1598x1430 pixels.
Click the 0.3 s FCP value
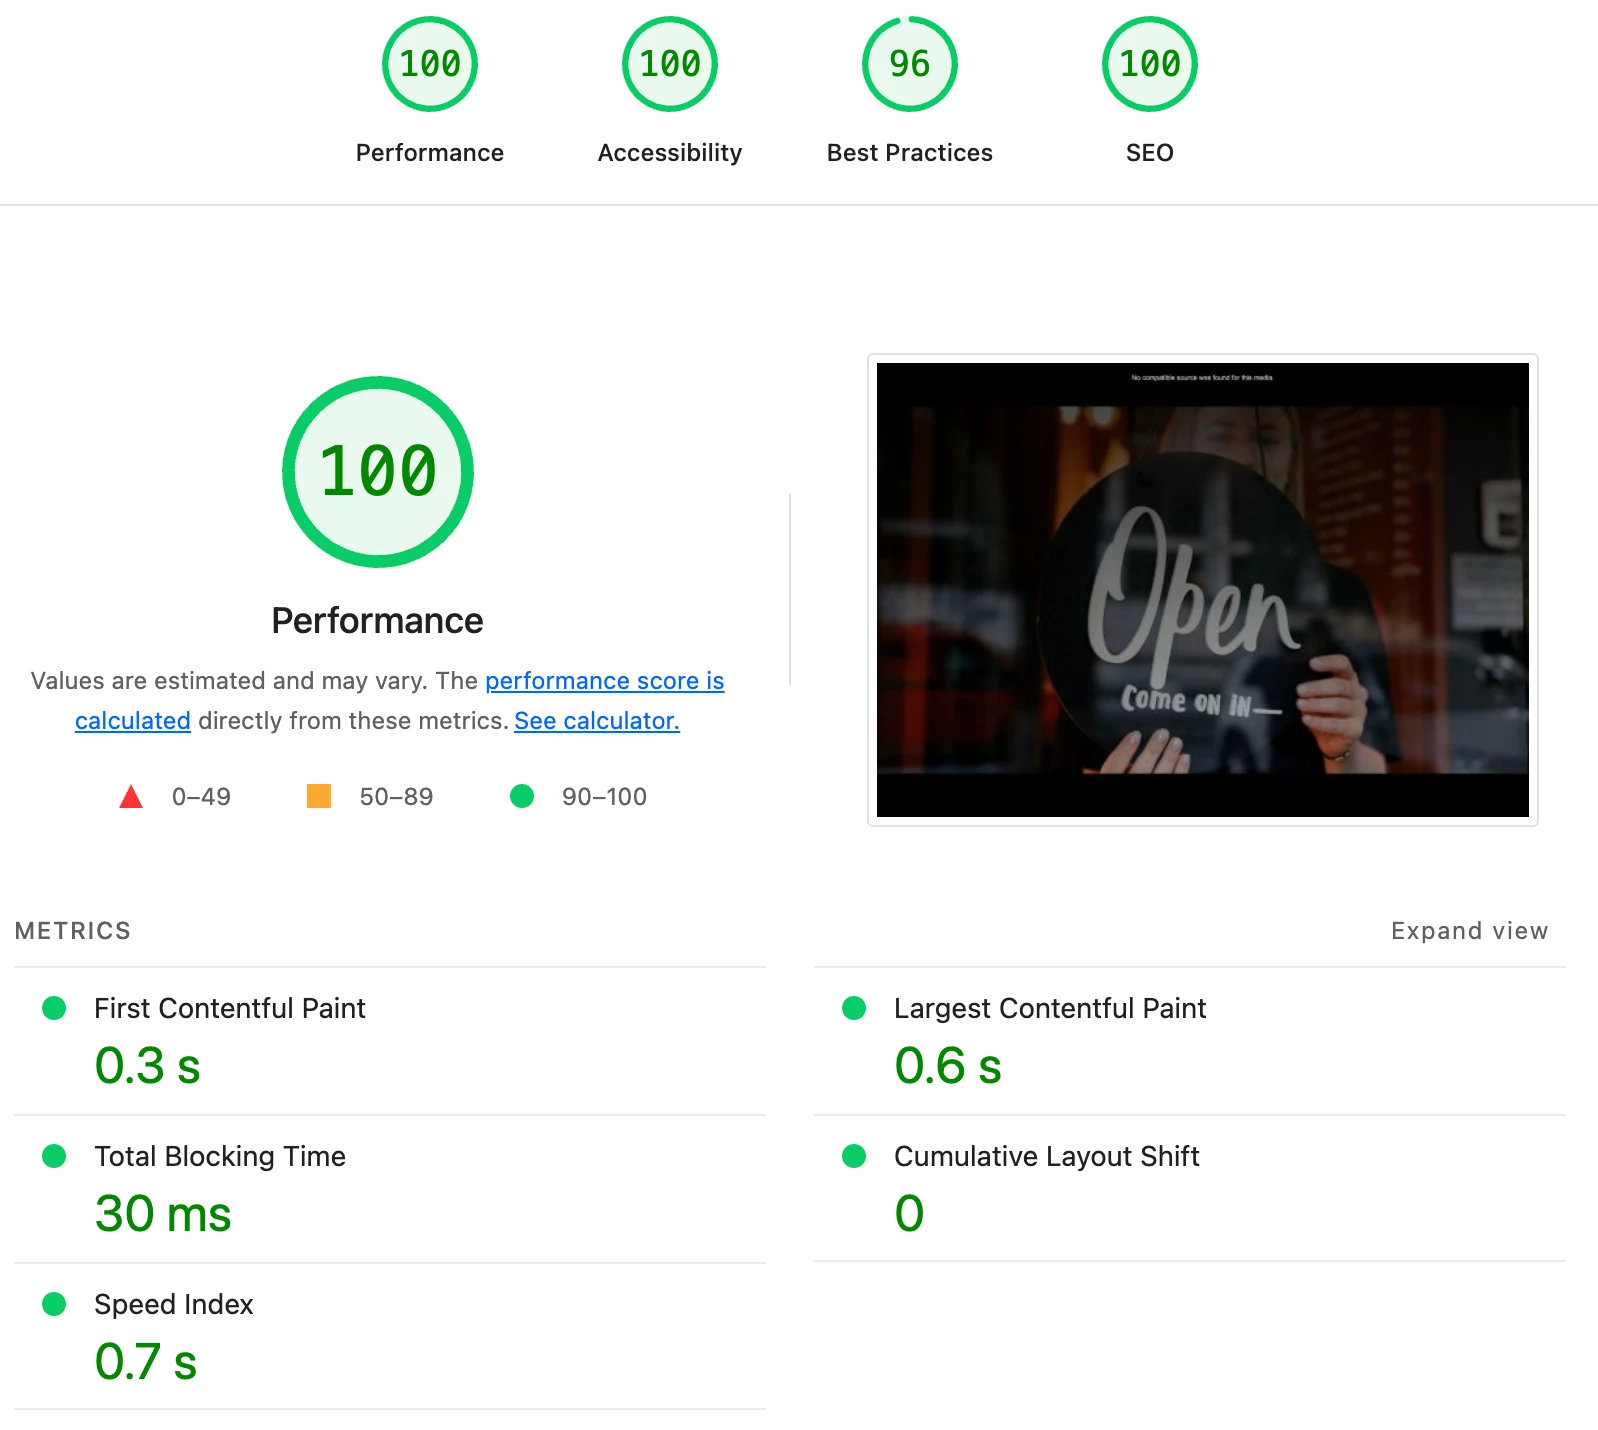148,1066
